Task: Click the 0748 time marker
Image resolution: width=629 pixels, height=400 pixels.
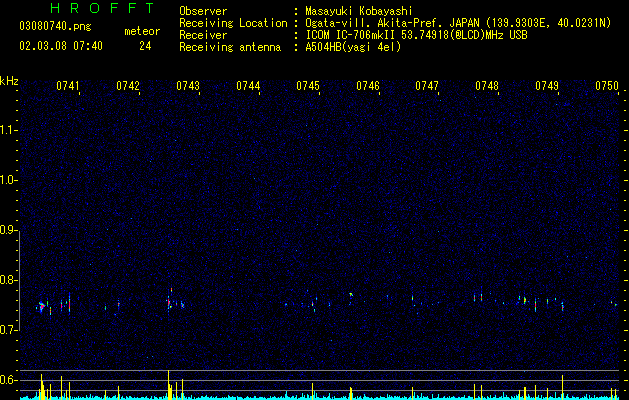Action: (487, 86)
